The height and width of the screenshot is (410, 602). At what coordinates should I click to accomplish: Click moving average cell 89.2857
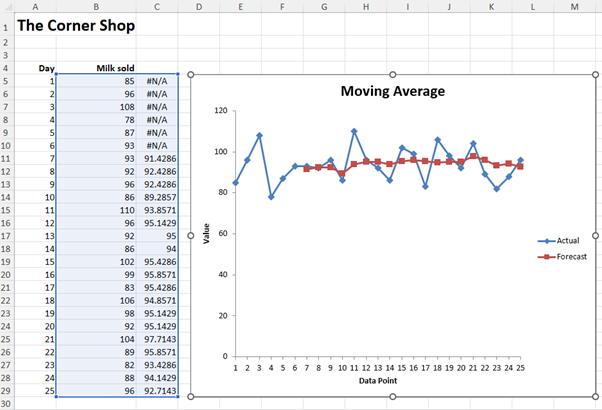157,197
